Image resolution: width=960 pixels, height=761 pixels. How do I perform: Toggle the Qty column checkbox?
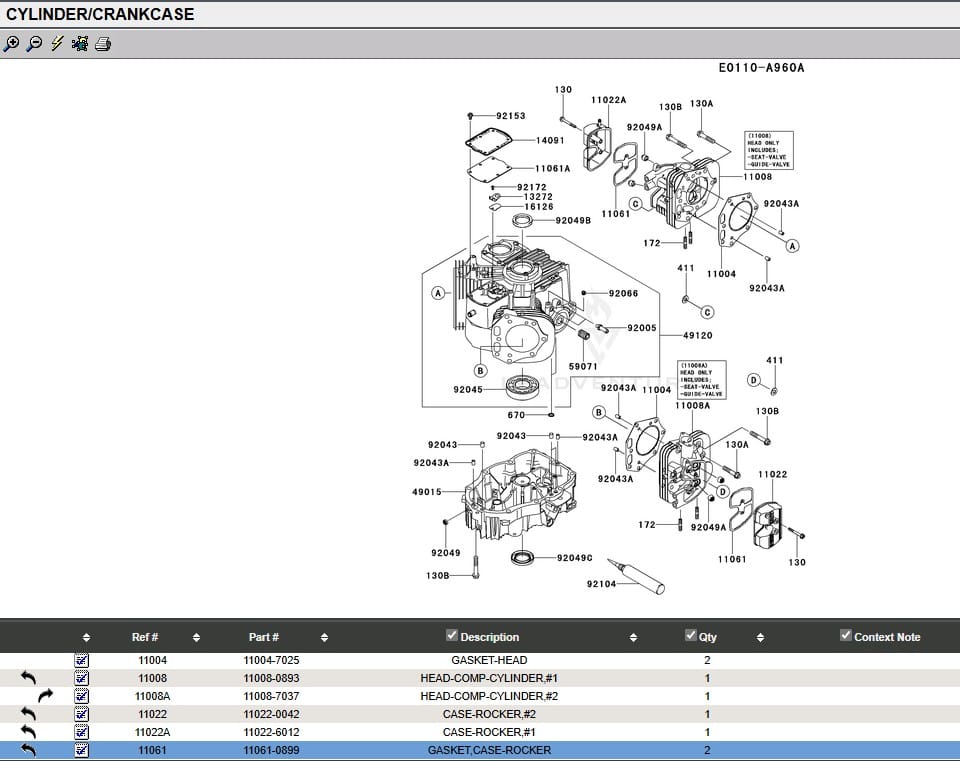click(x=690, y=636)
